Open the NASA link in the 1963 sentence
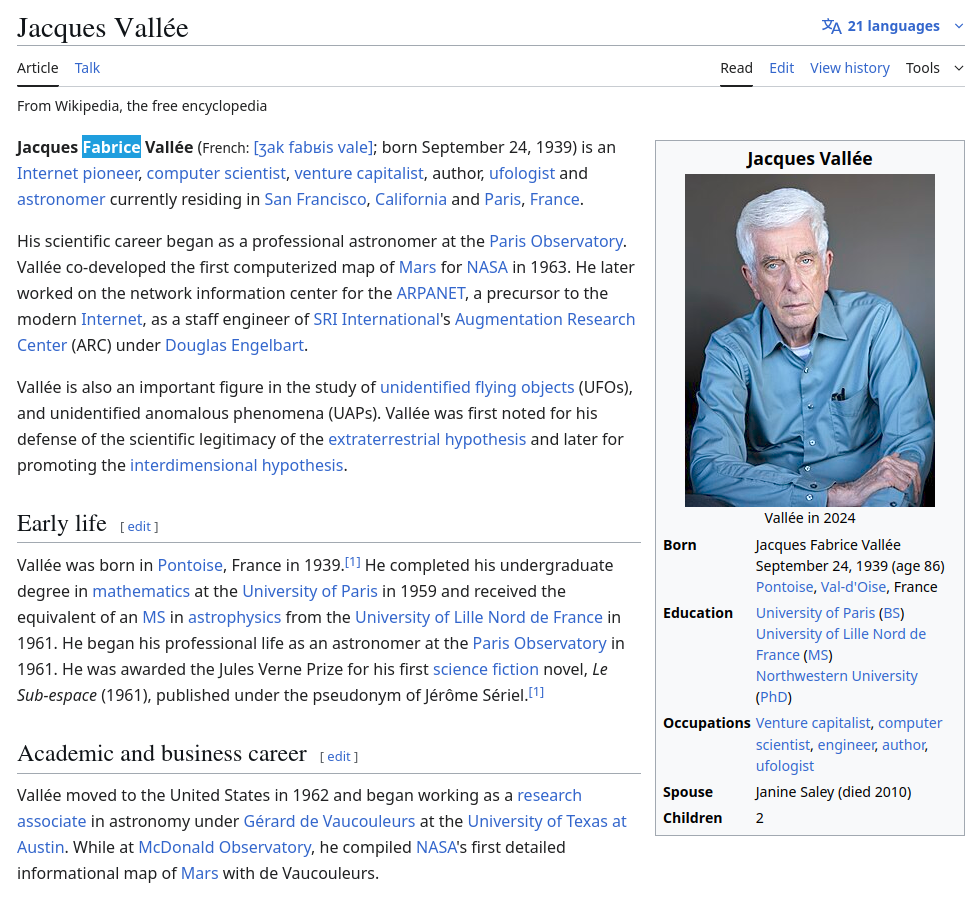Image resolution: width=980 pixels, height=897 pixels. click(487, 268)
